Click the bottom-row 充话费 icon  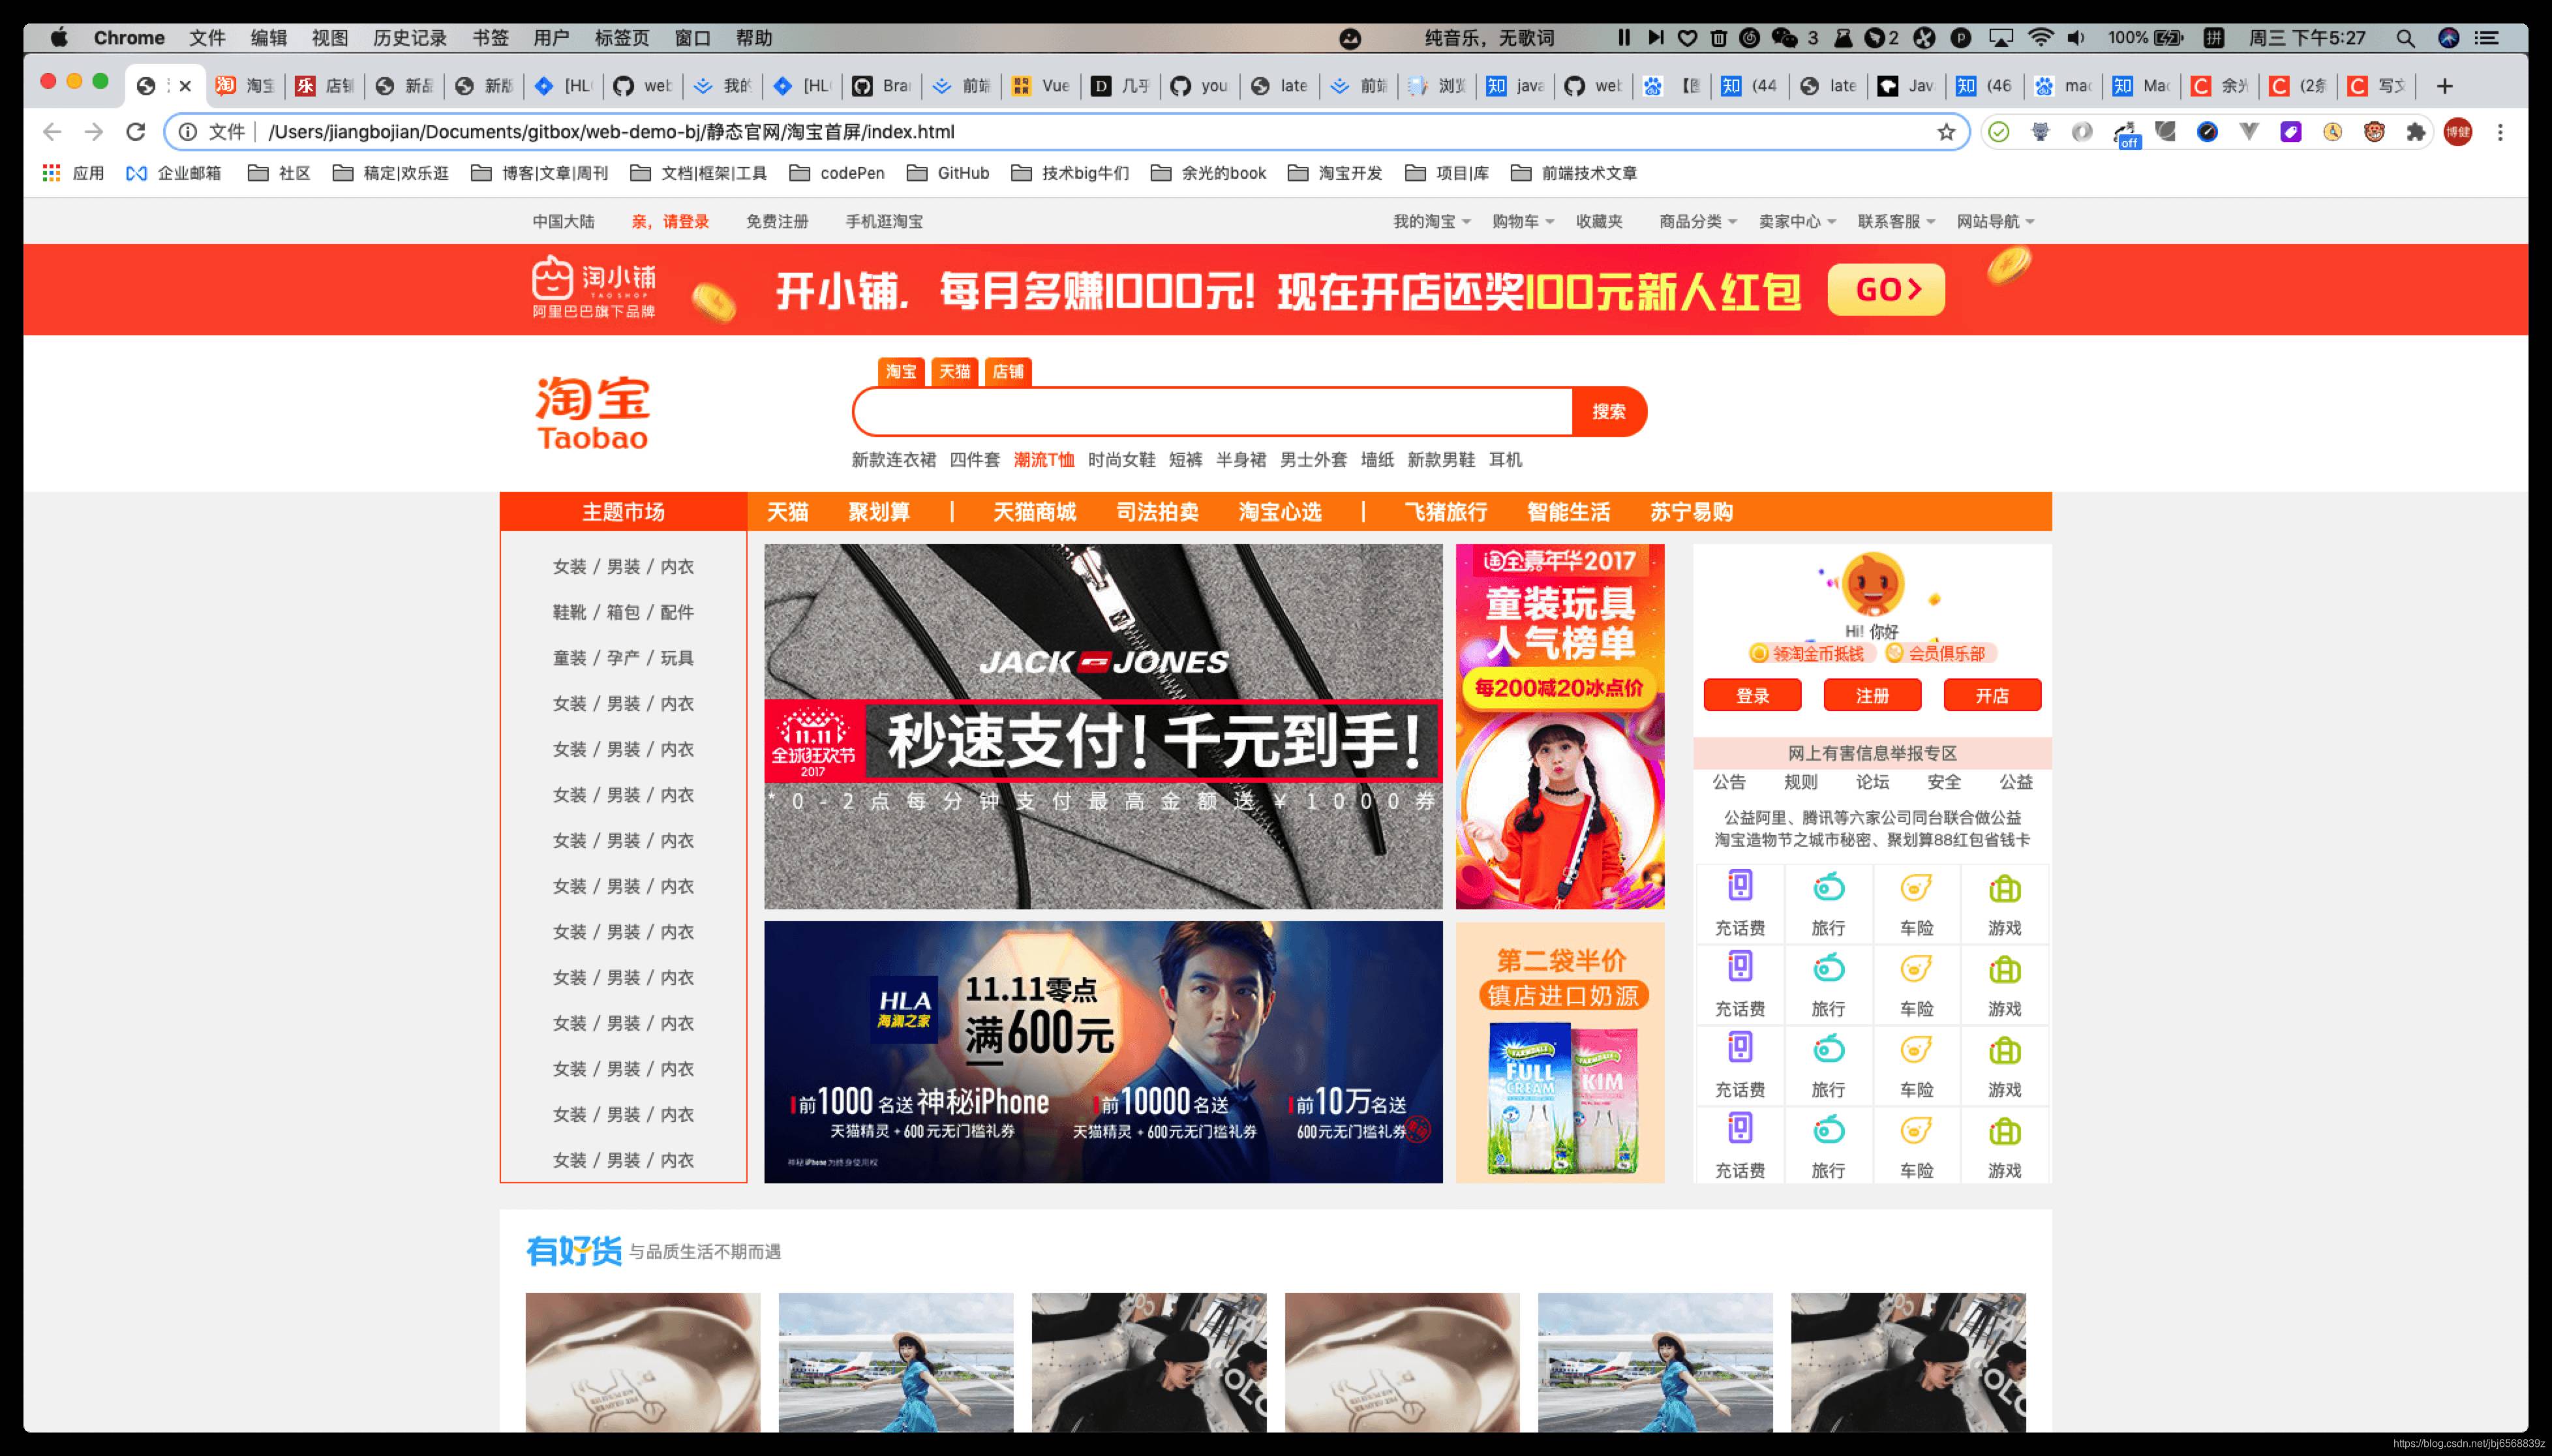(1740, 1129)
